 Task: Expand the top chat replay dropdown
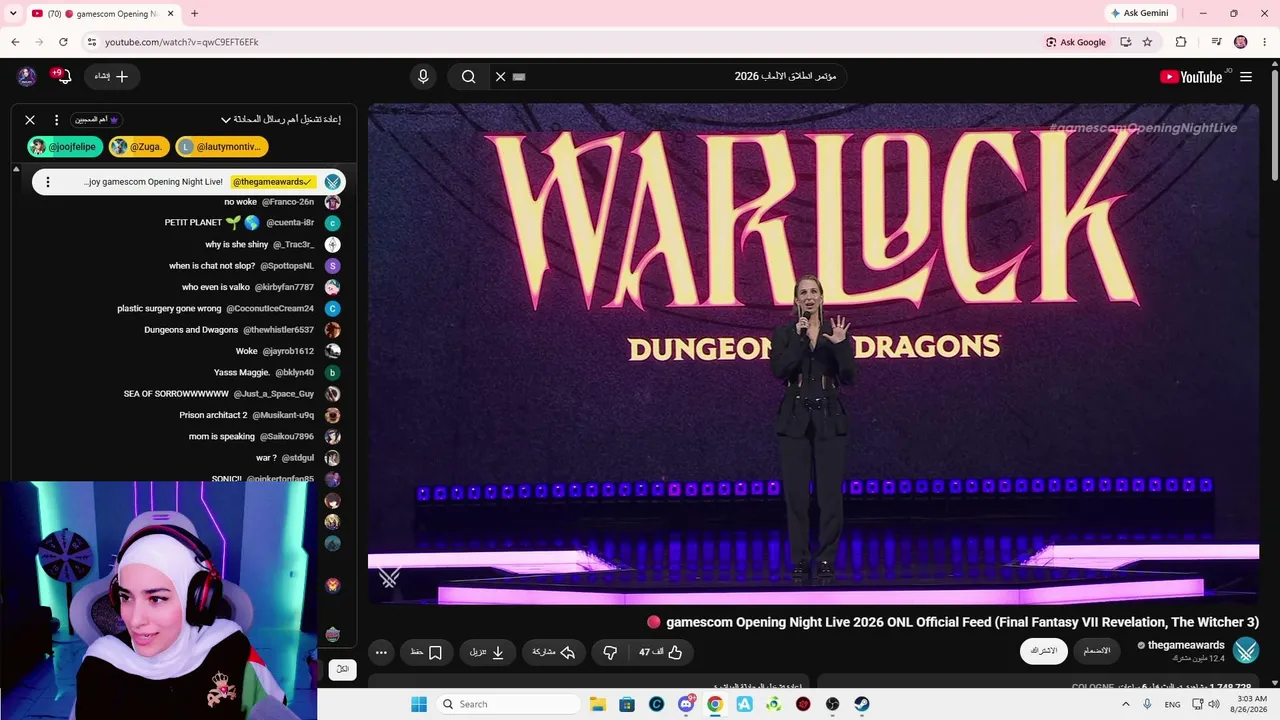coord(281,120)
